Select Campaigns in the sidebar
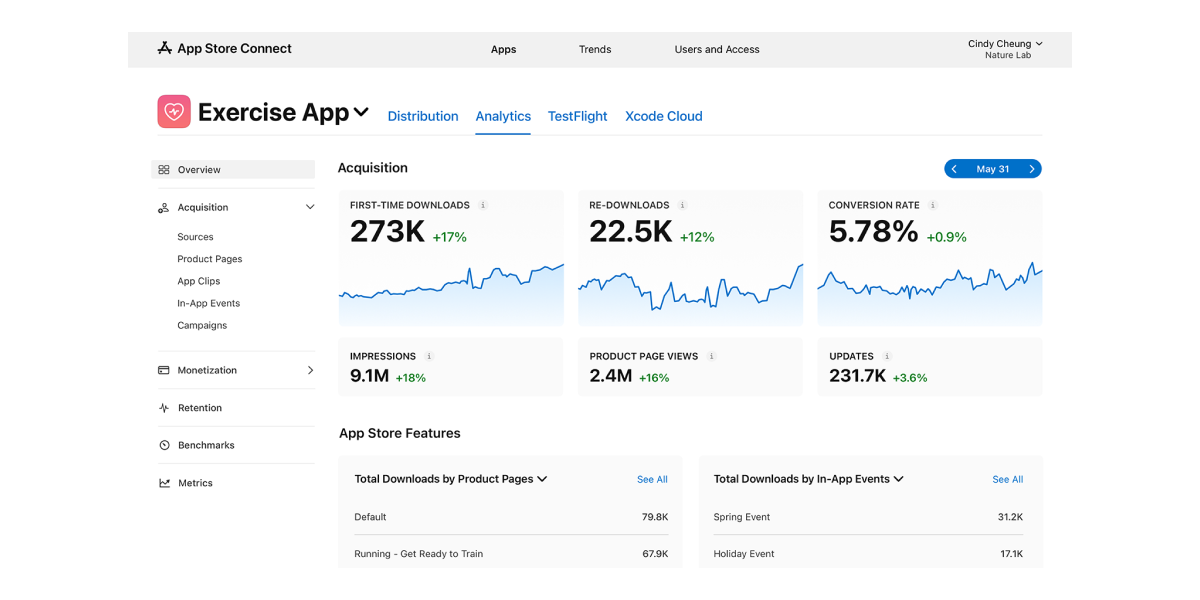This screenshot has width=1200, height=600. (202, 325)
